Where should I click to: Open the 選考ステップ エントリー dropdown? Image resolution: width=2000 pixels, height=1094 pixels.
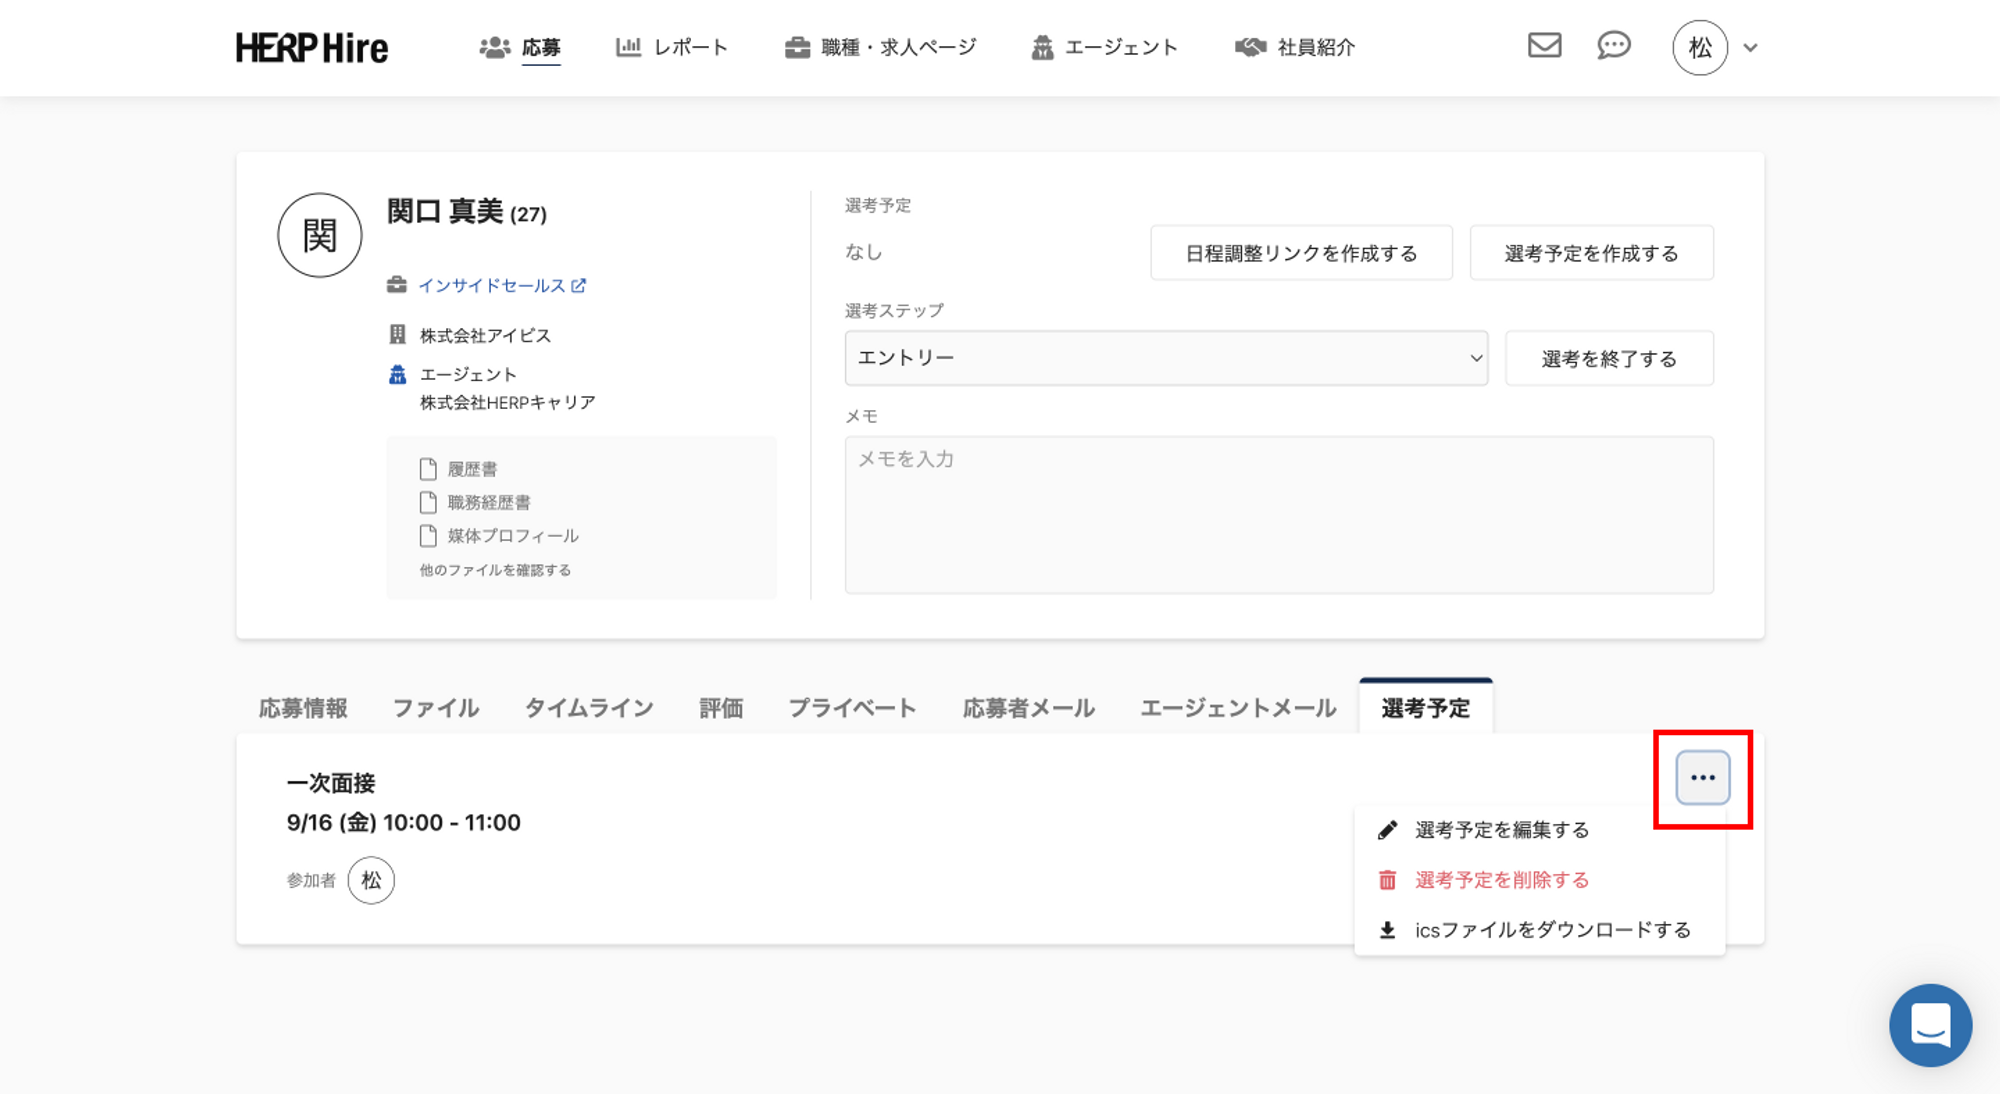(1165, 358)
